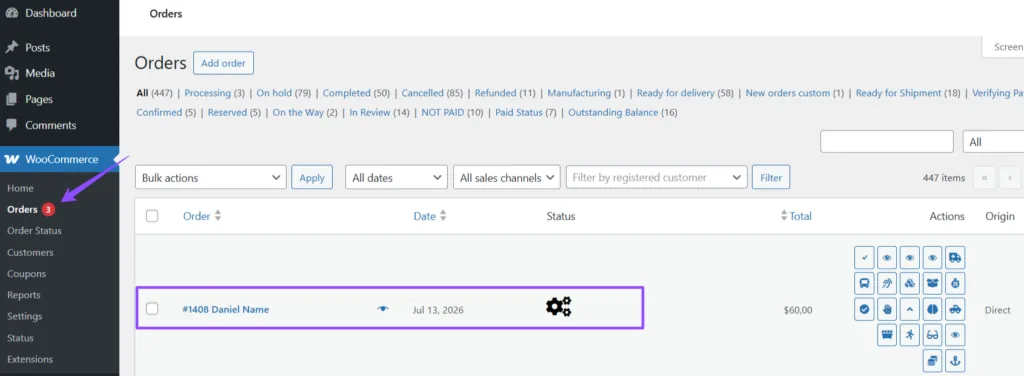Viewport: 1024px width, 376px height.
Task: Click the Jul 13, 2026 date
Action: click(438, 310)
